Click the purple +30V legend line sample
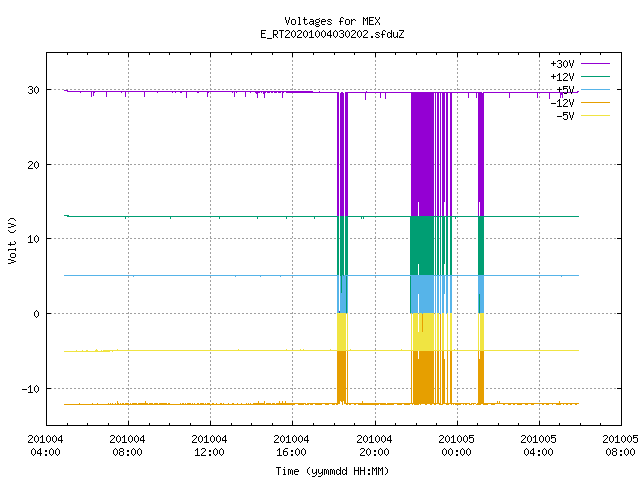 595,63
